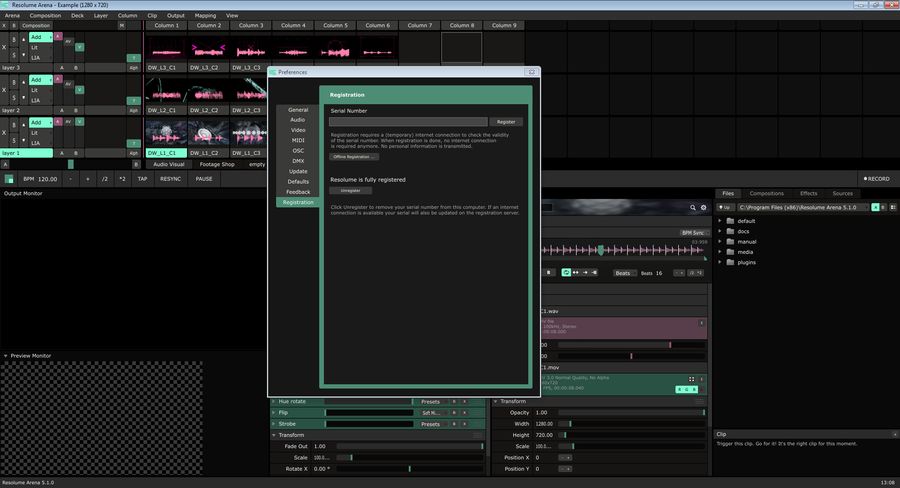The height and width of the screenshot is (488, 900).
Task: Clear layer 3 with its X button
Action: (x=4, y=47)
